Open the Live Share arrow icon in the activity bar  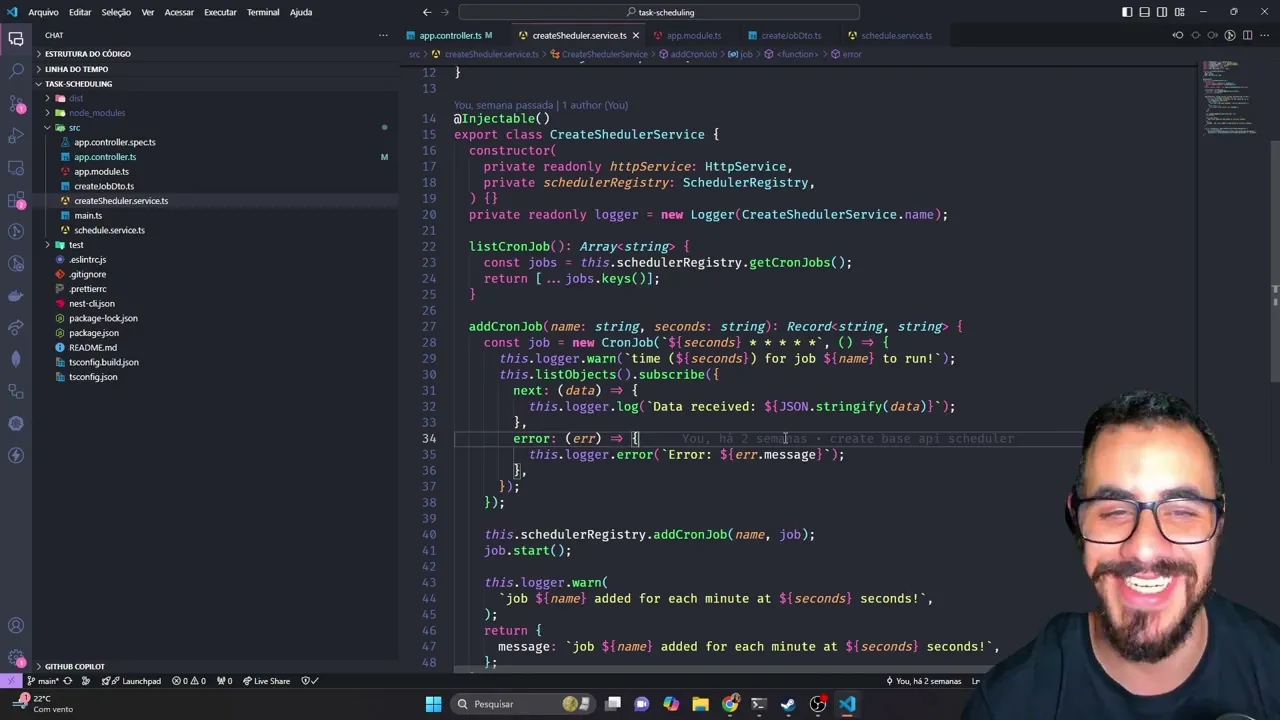(x=16, y=327)
